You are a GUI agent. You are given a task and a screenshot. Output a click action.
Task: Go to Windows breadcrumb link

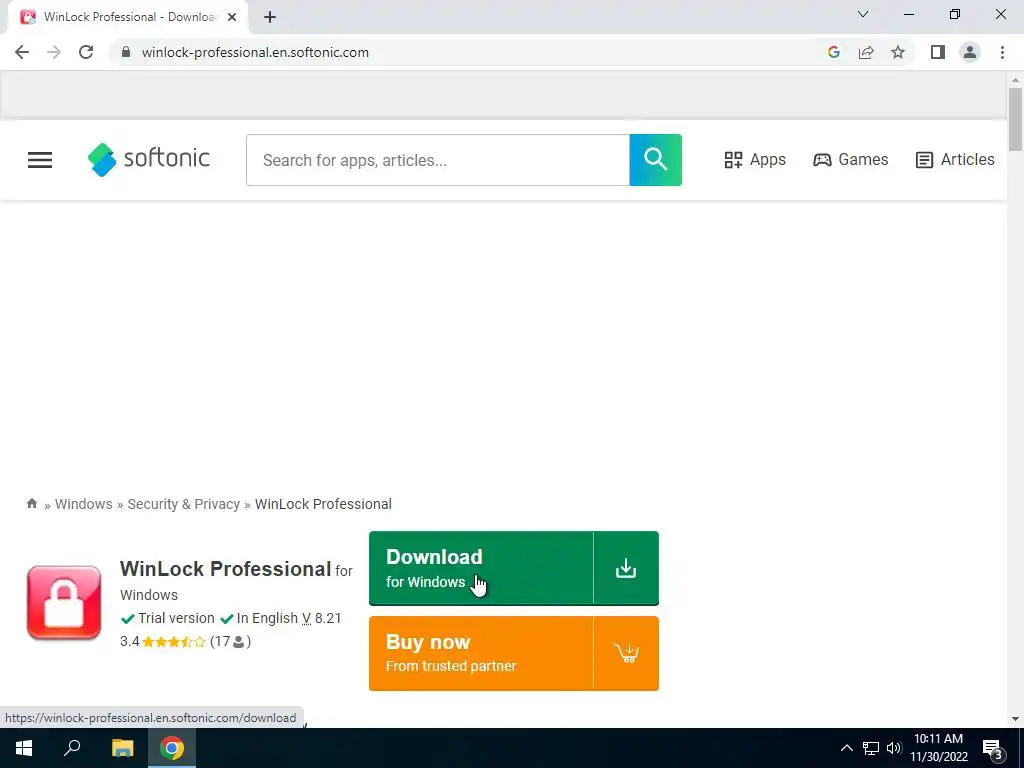pos(84,504)
